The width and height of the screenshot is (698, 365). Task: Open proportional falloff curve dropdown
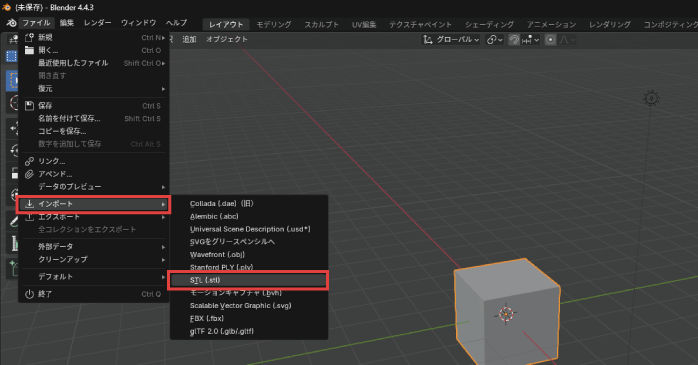pos(567,40)
